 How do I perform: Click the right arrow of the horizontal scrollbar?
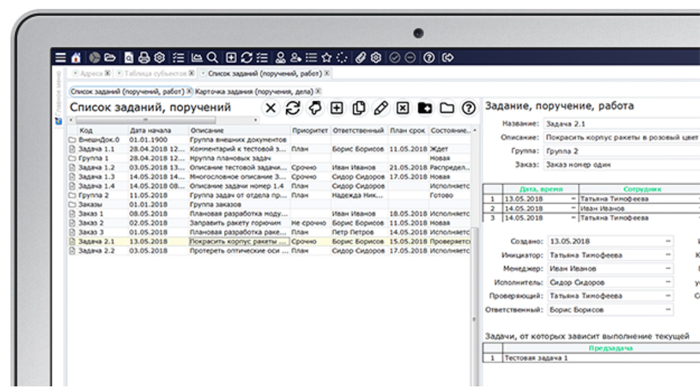tap(255, 120)
